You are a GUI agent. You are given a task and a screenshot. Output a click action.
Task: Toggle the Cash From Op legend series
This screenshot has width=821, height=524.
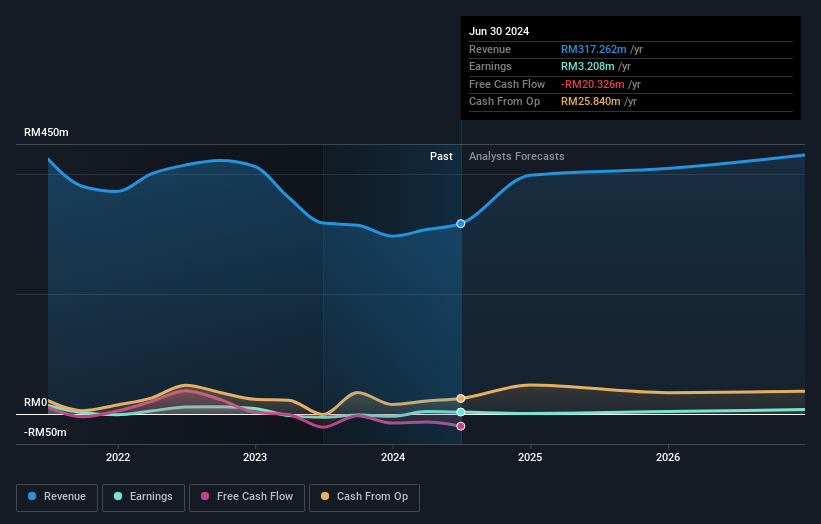[x=364, y=497]
